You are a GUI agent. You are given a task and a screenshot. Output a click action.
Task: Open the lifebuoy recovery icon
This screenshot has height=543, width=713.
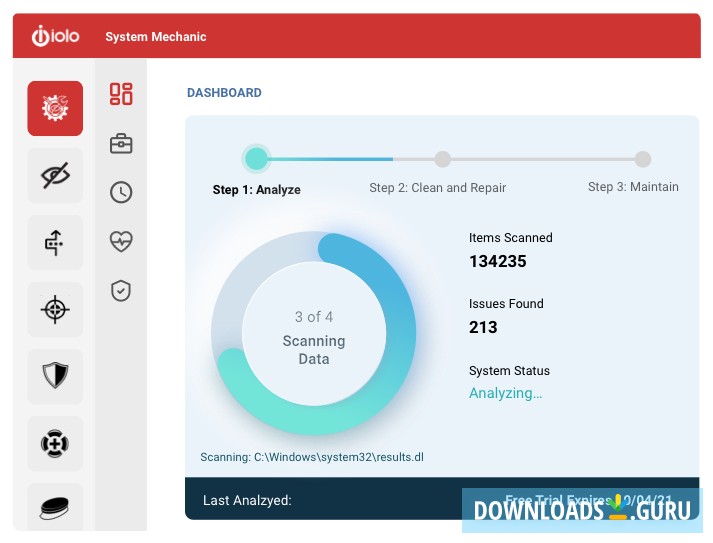point(55,443)
